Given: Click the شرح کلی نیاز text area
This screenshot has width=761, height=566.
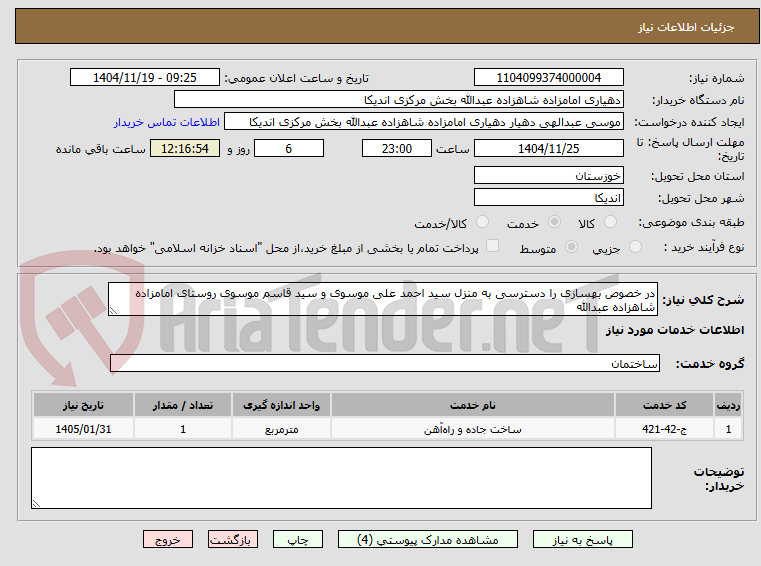Looking at the screenshot, I should (x=382, y=300).
